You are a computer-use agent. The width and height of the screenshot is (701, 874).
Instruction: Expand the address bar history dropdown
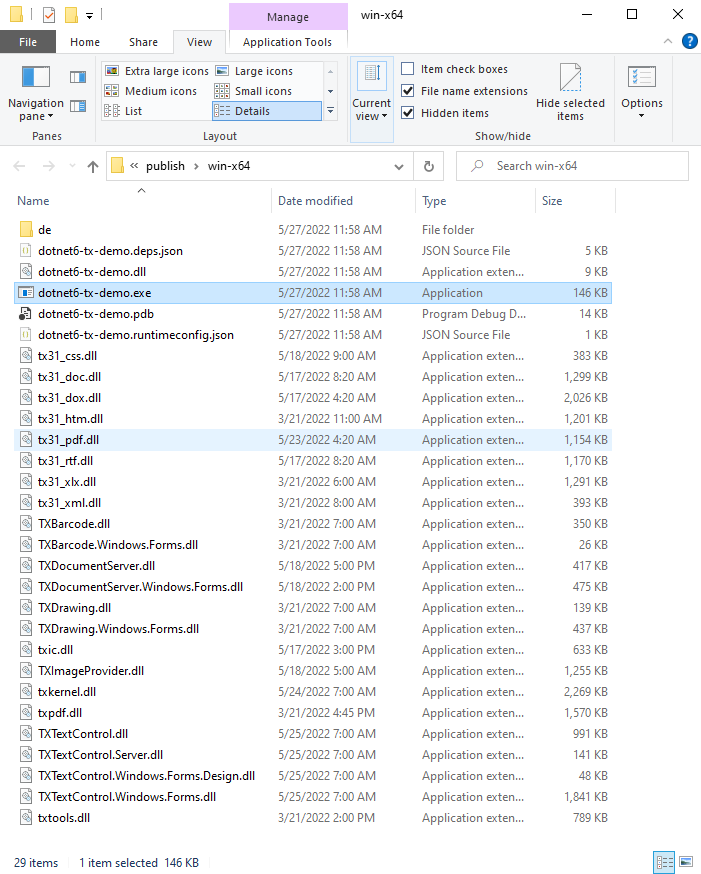coord(399,166)
